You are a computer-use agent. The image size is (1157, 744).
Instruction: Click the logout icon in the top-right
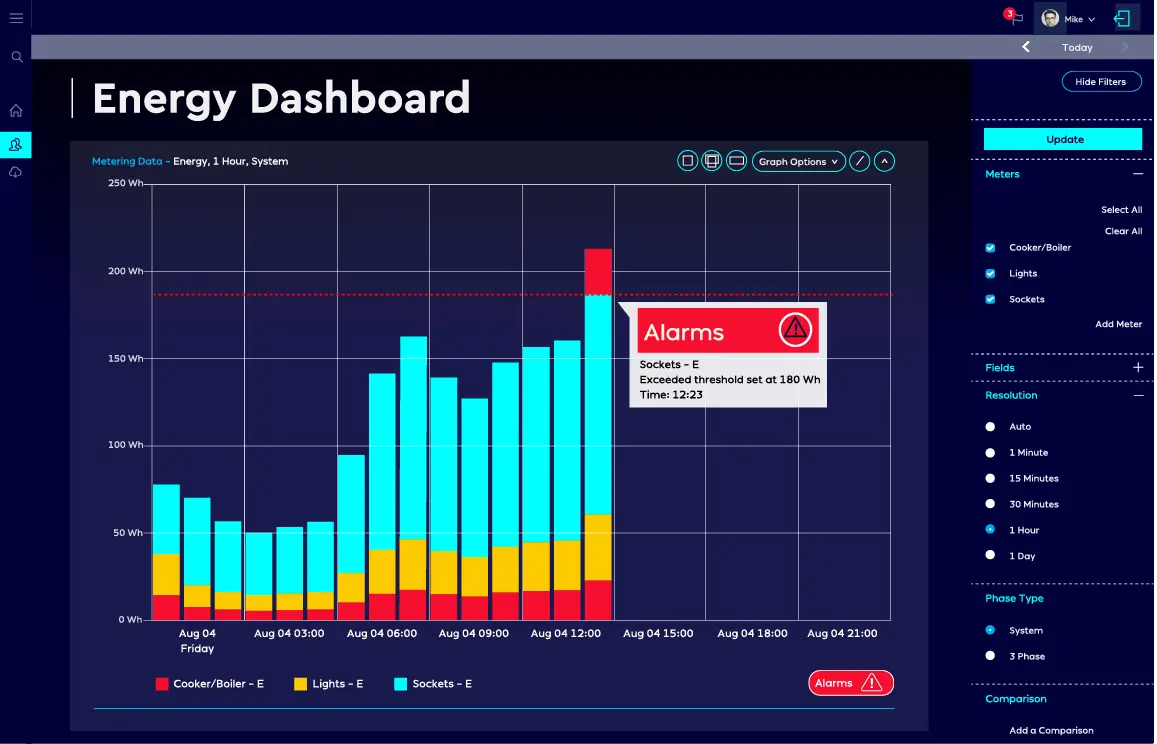tap(1123, 18)
